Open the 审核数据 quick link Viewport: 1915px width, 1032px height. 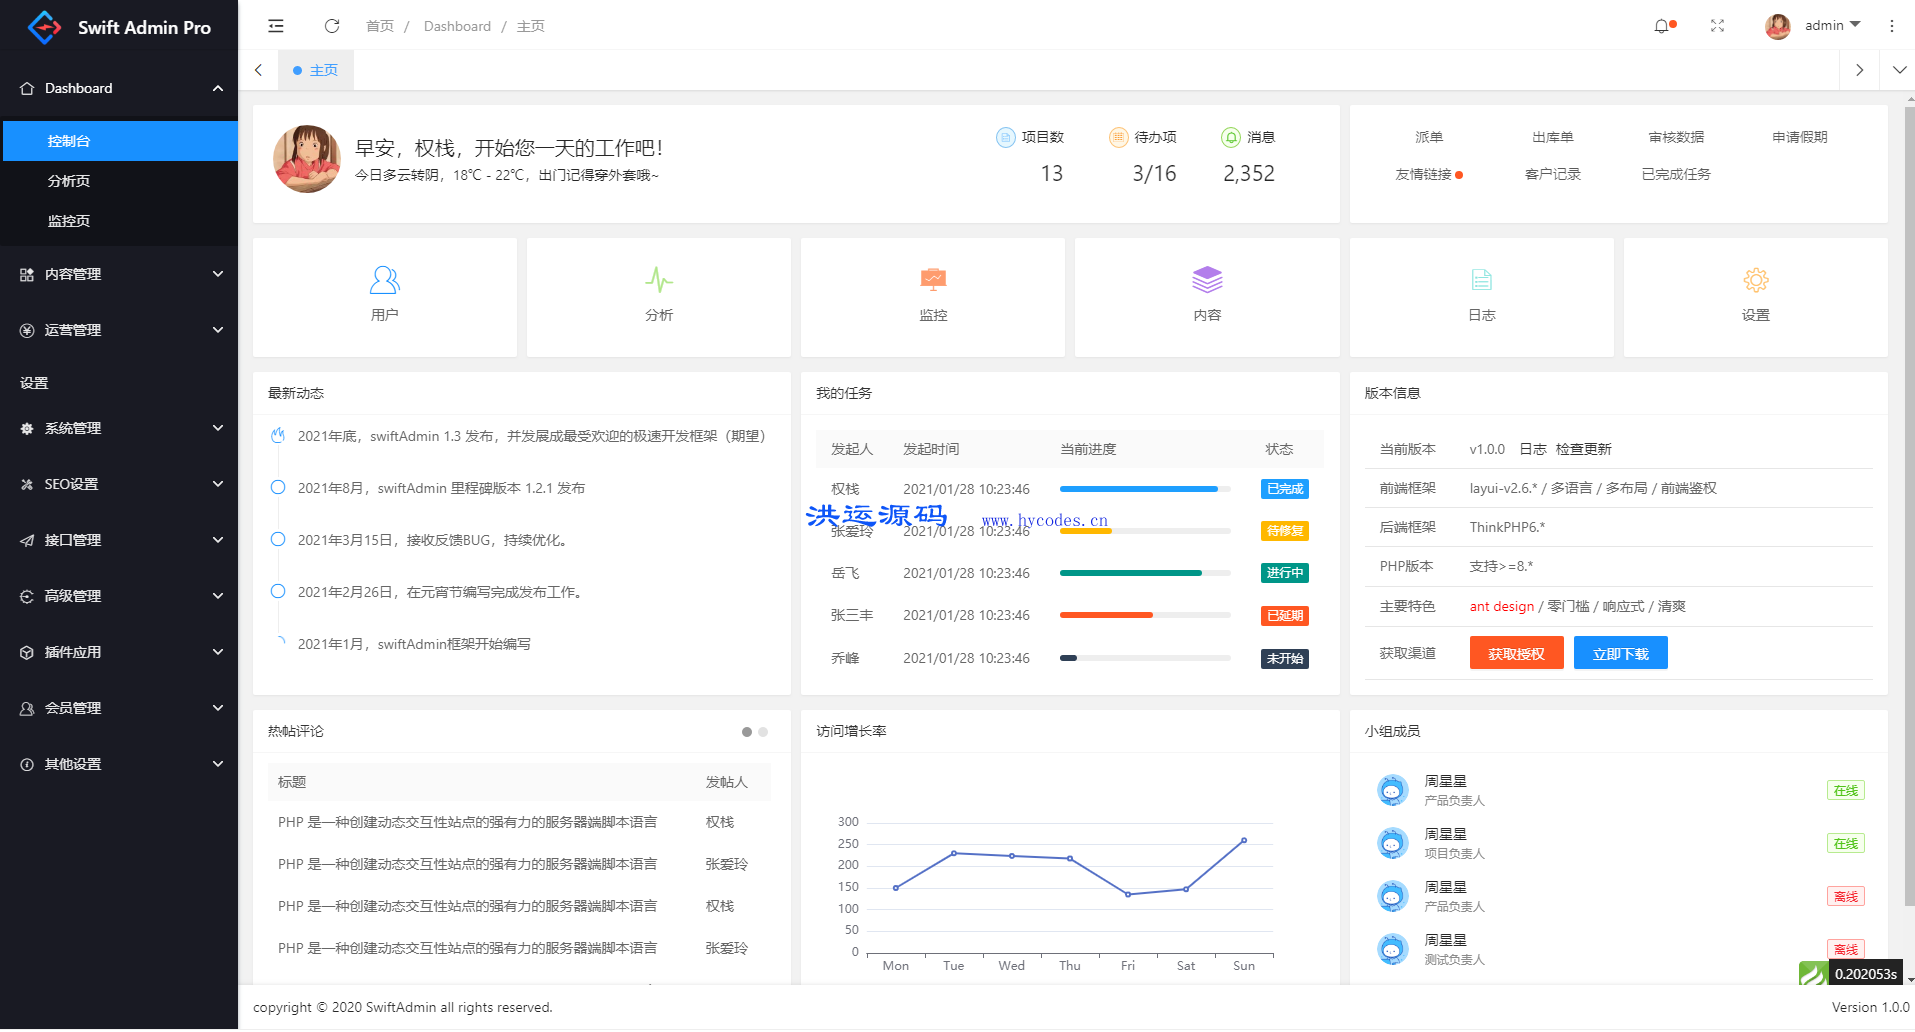pyautogui.click(x=1676, y=137)
